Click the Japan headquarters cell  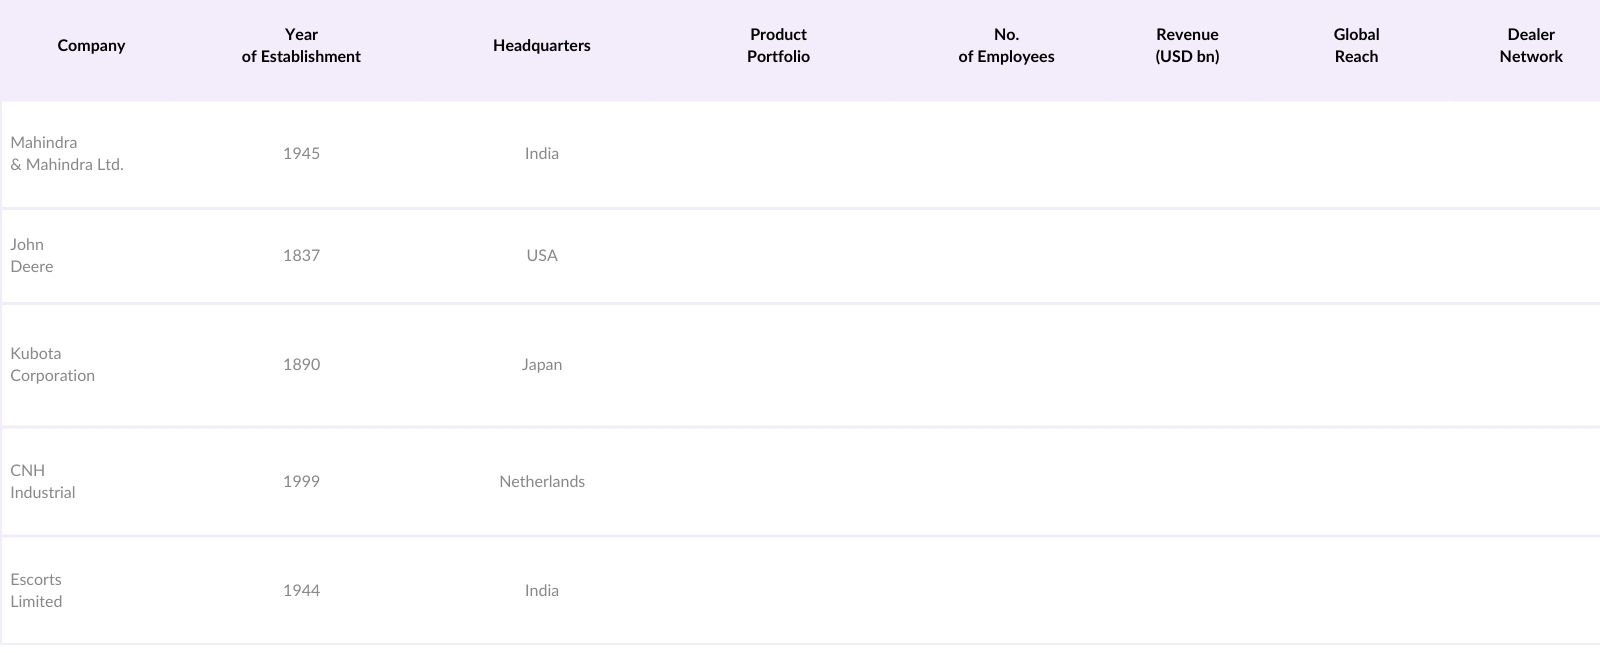pyautogui.click(x=541, y=365)
